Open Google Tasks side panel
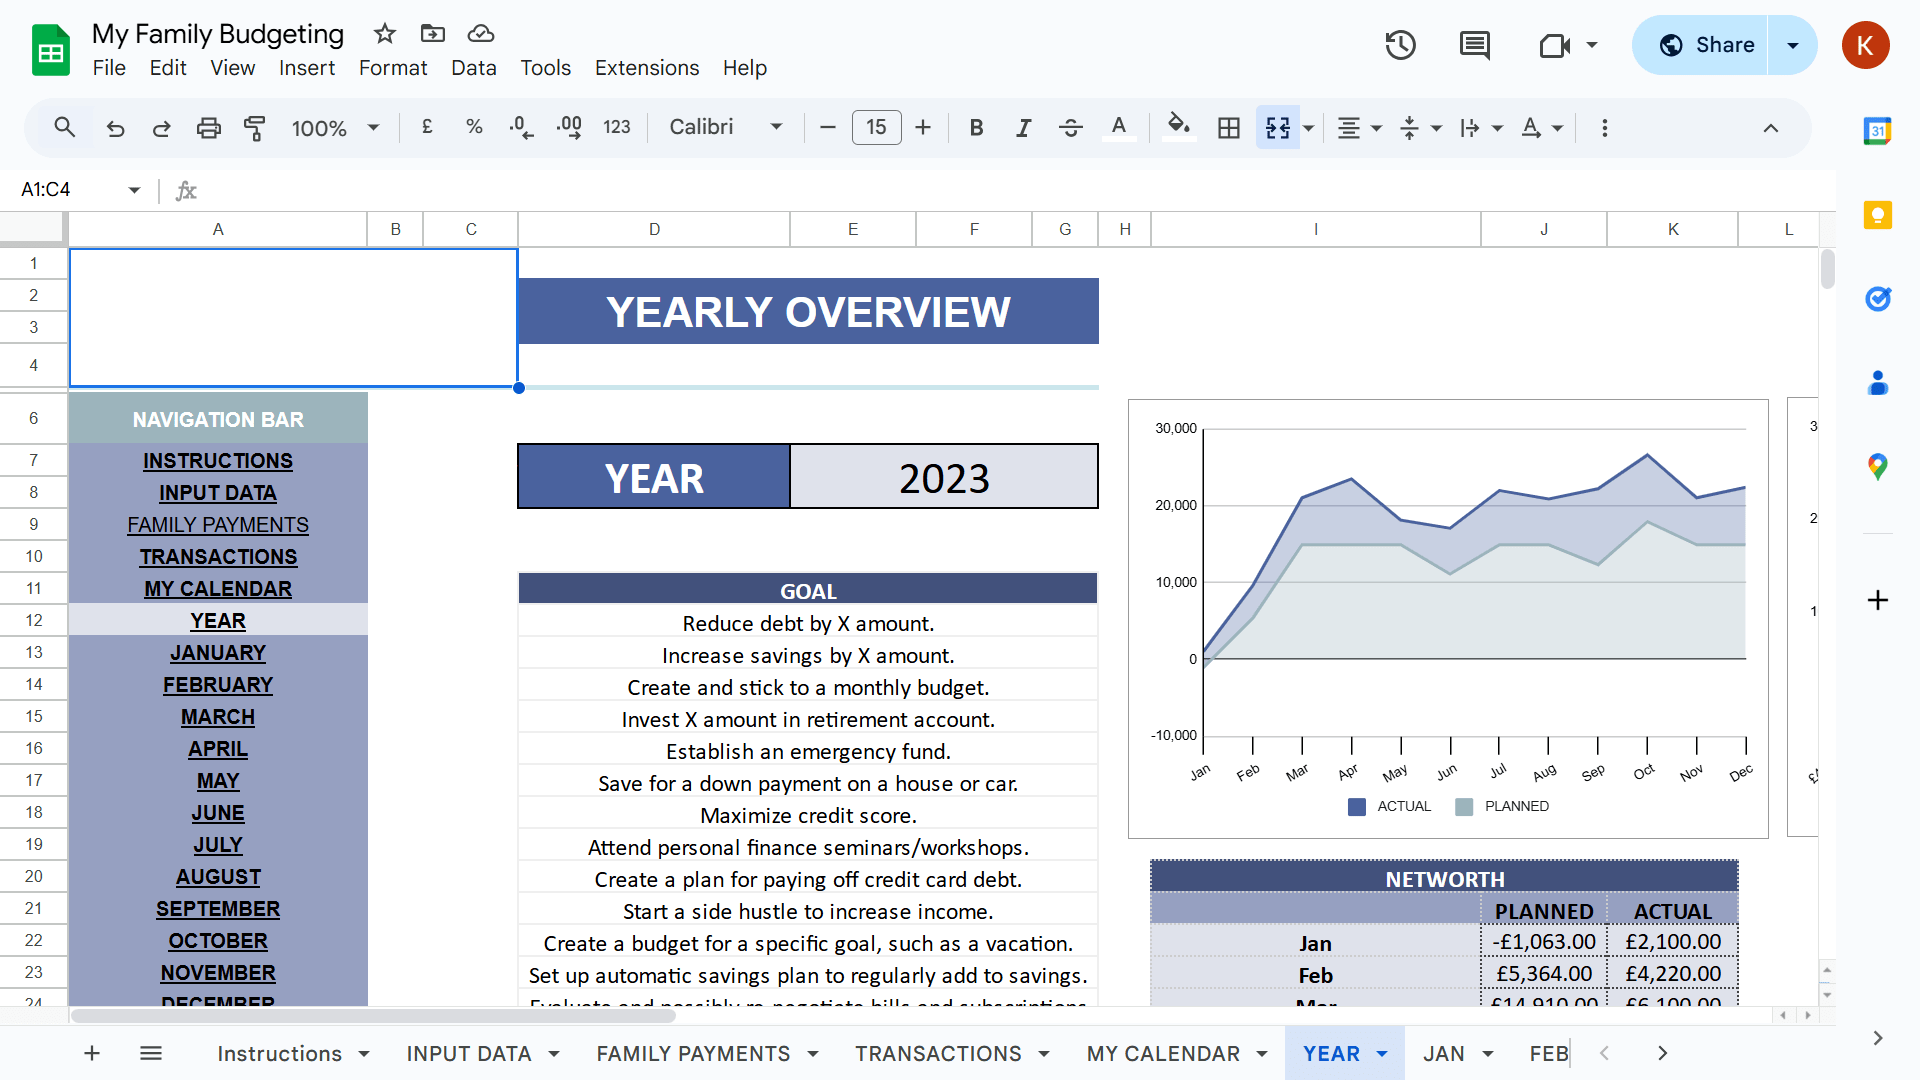This screenshot has width=1920, height=1080. [1877, 299]
